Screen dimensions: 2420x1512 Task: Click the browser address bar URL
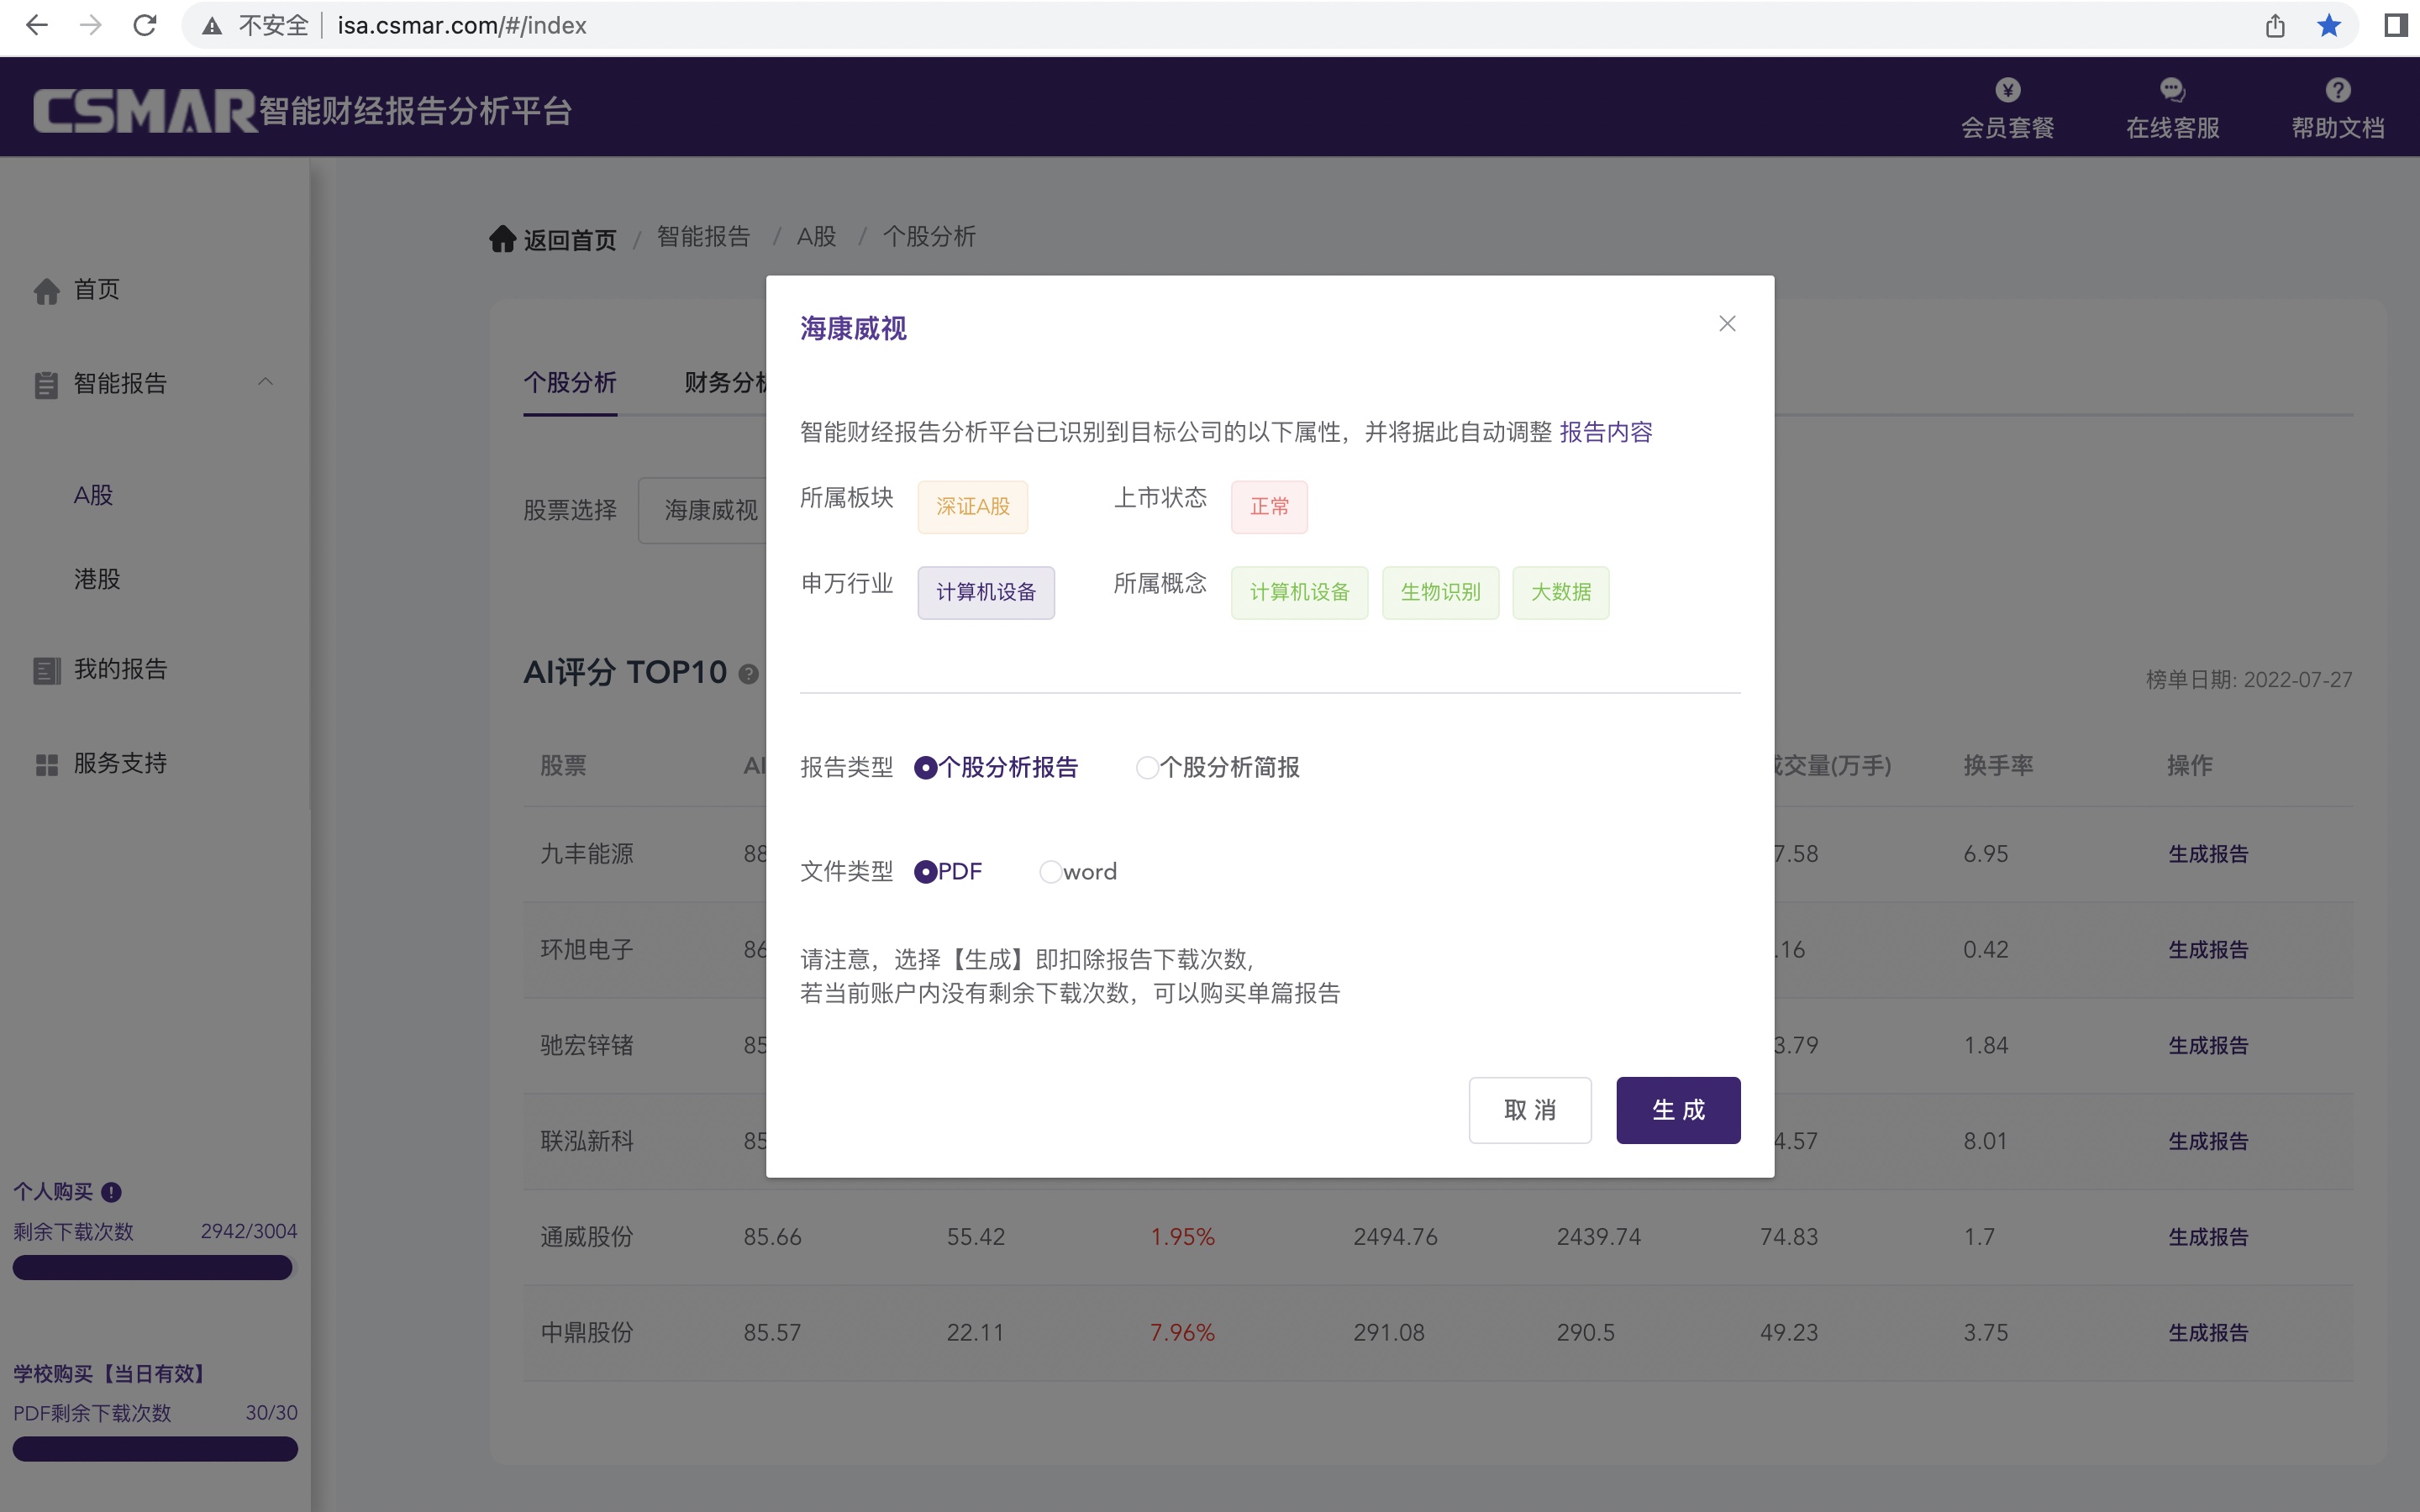pos(462,25)
